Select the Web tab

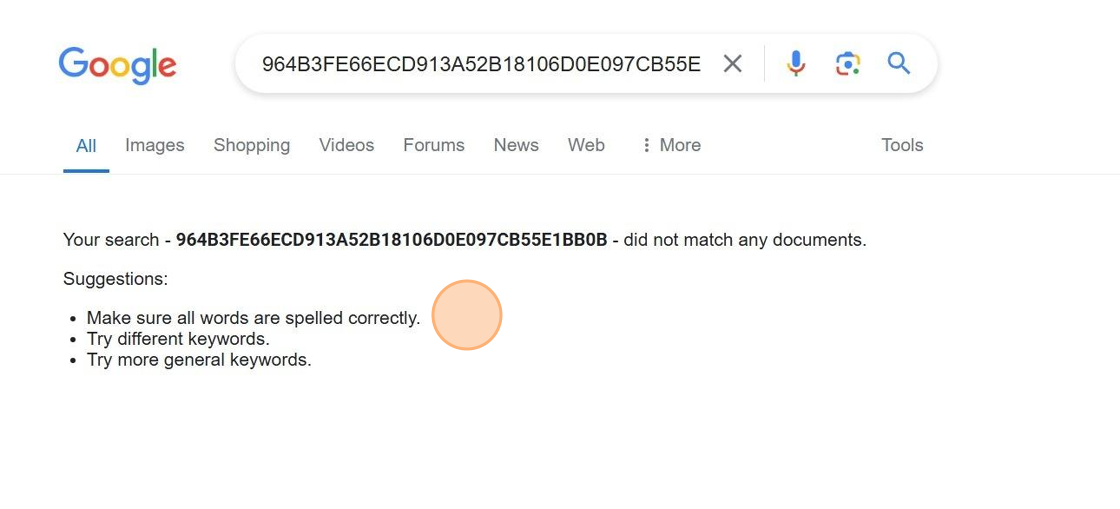pos(586,145)
